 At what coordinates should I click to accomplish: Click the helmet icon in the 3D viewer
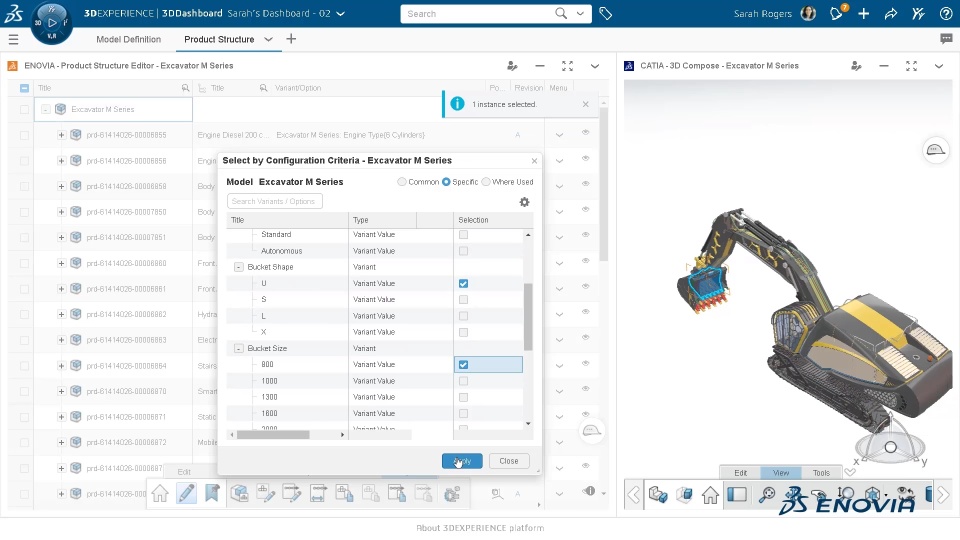tap(936, 150)
